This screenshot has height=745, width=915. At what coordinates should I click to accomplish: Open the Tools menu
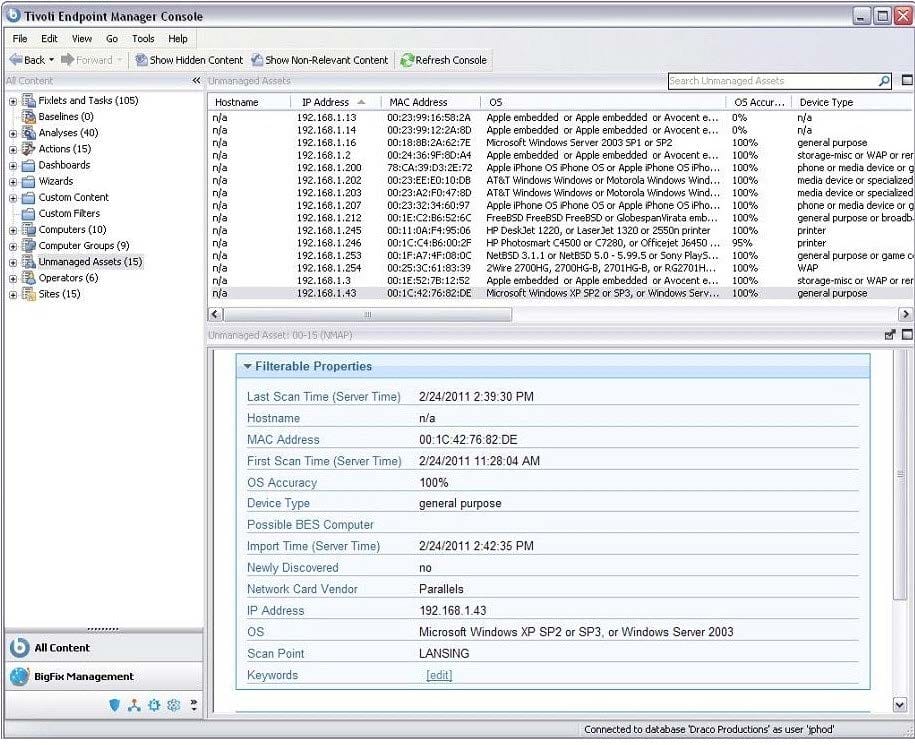pyautogui.click(x=143, y=39)
